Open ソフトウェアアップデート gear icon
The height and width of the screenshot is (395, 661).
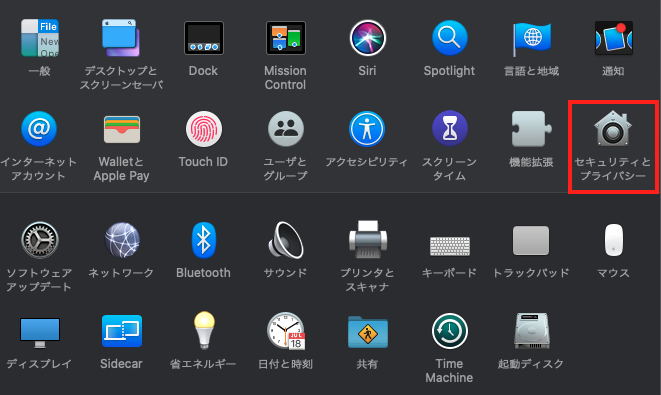(x=40, y=240)
